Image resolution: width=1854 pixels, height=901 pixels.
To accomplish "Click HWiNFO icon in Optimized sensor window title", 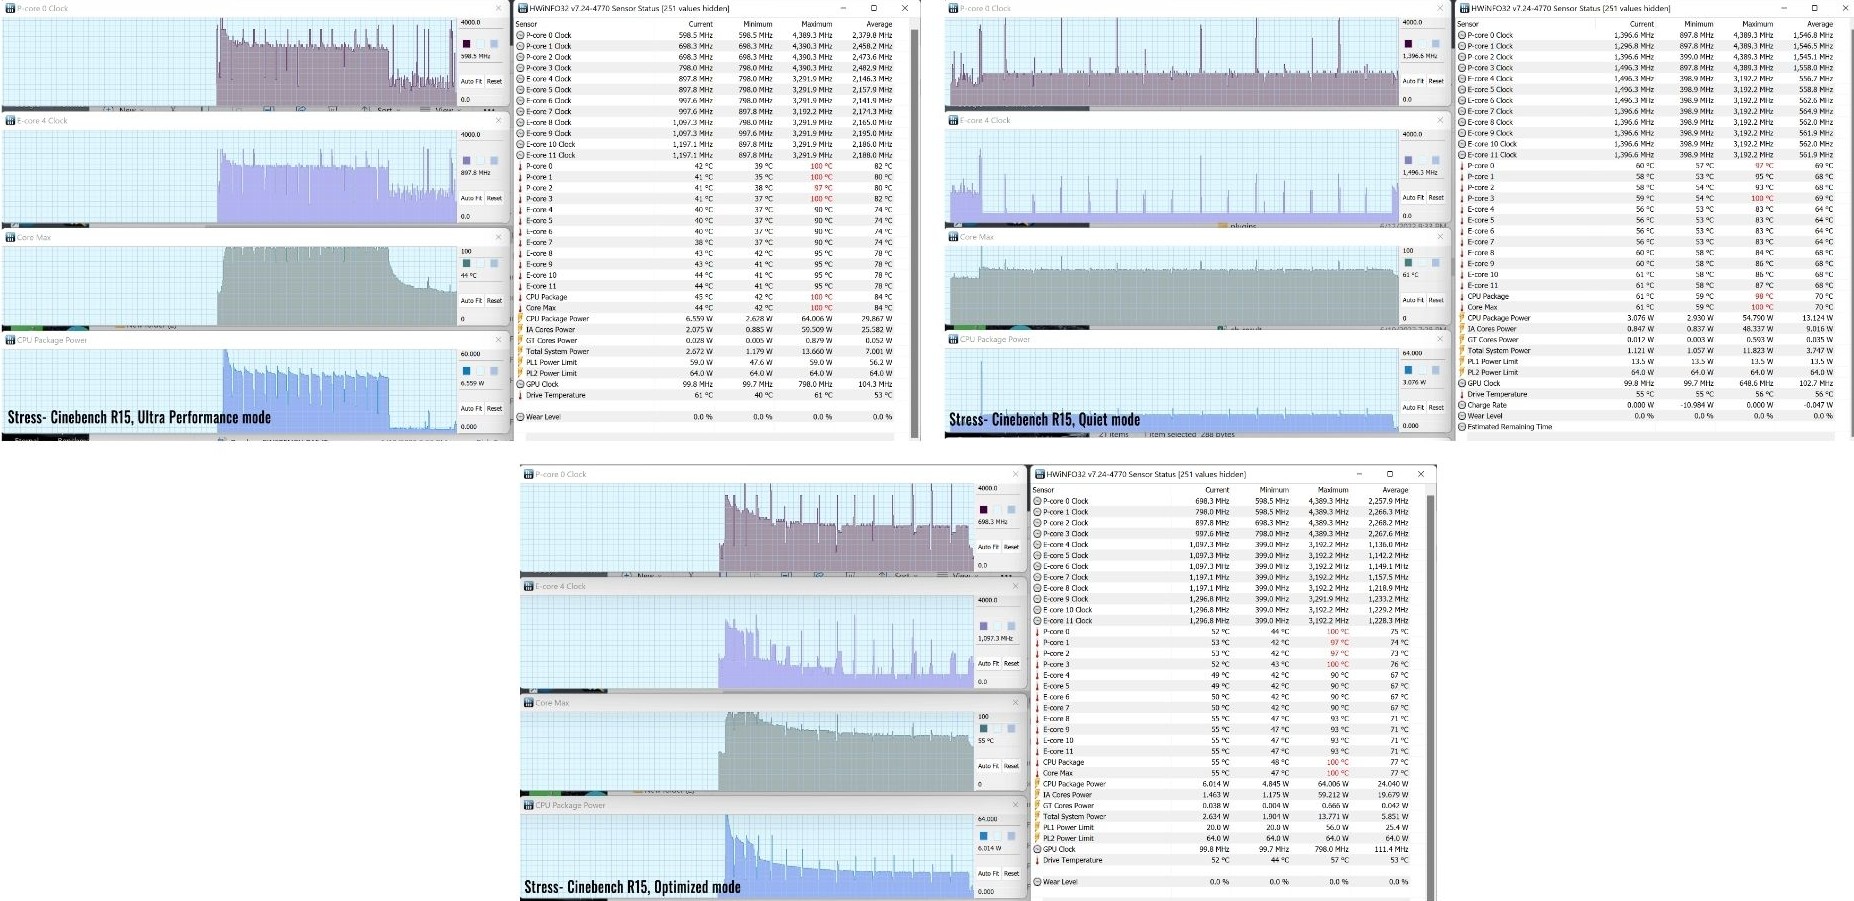I will click(x=1040, y=474).
